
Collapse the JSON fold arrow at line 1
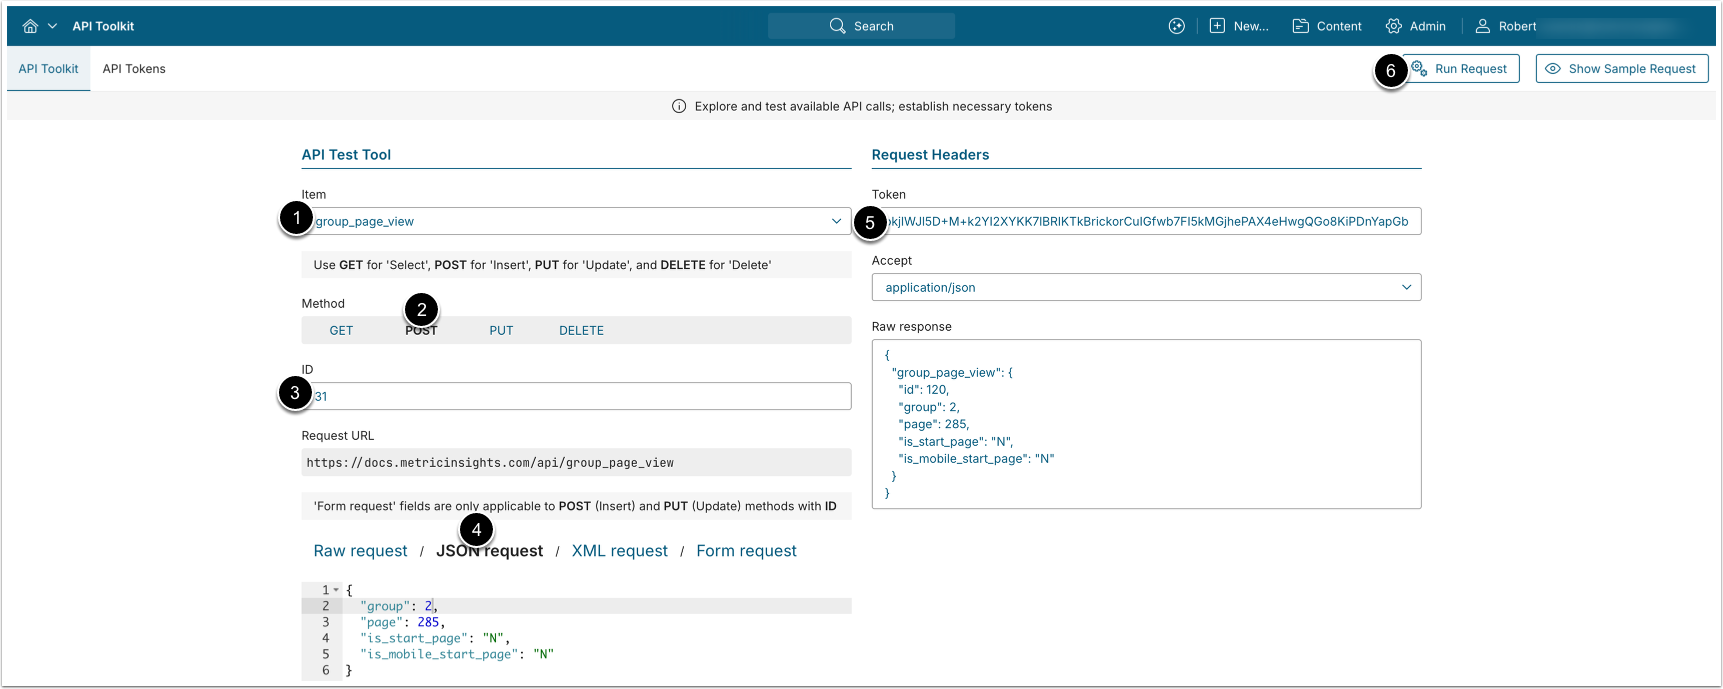point(336,590)
